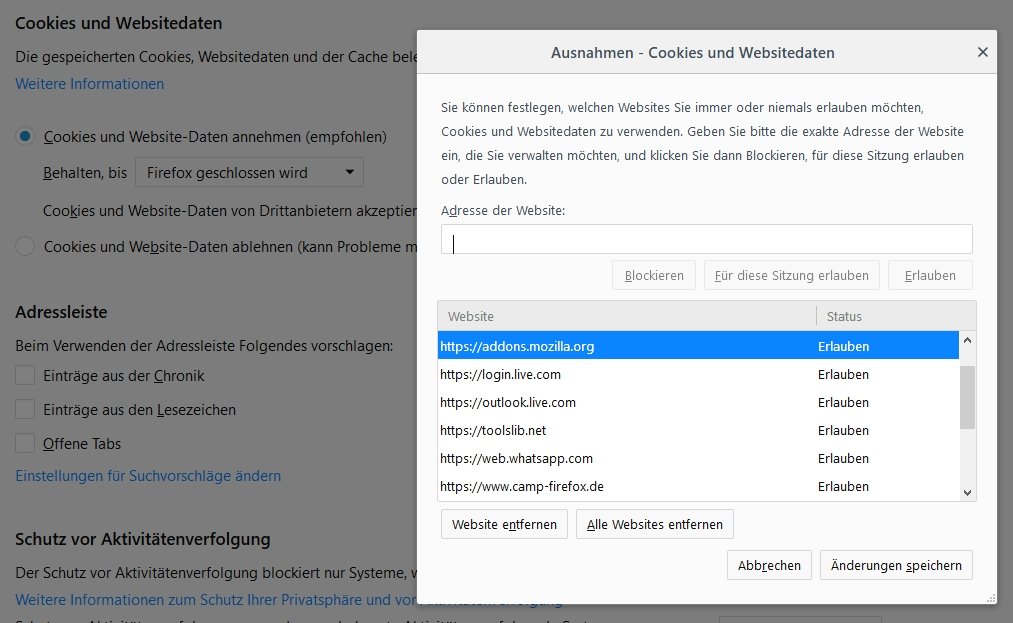
Task: Click the 'Adresse der Website' input field
Action: (x=706, y=240)
